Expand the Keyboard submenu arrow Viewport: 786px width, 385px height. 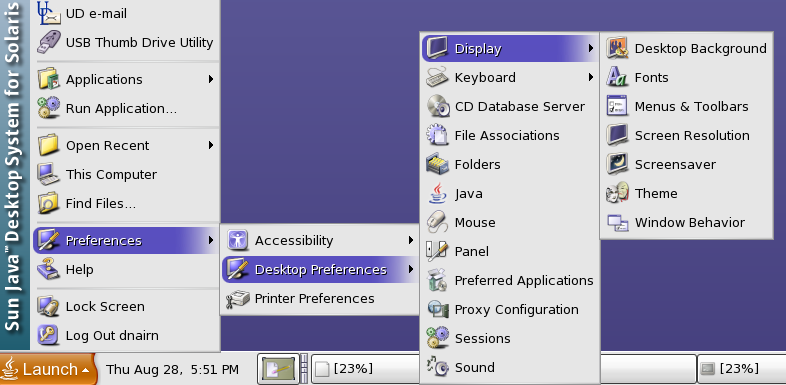[x=592, y=78]
